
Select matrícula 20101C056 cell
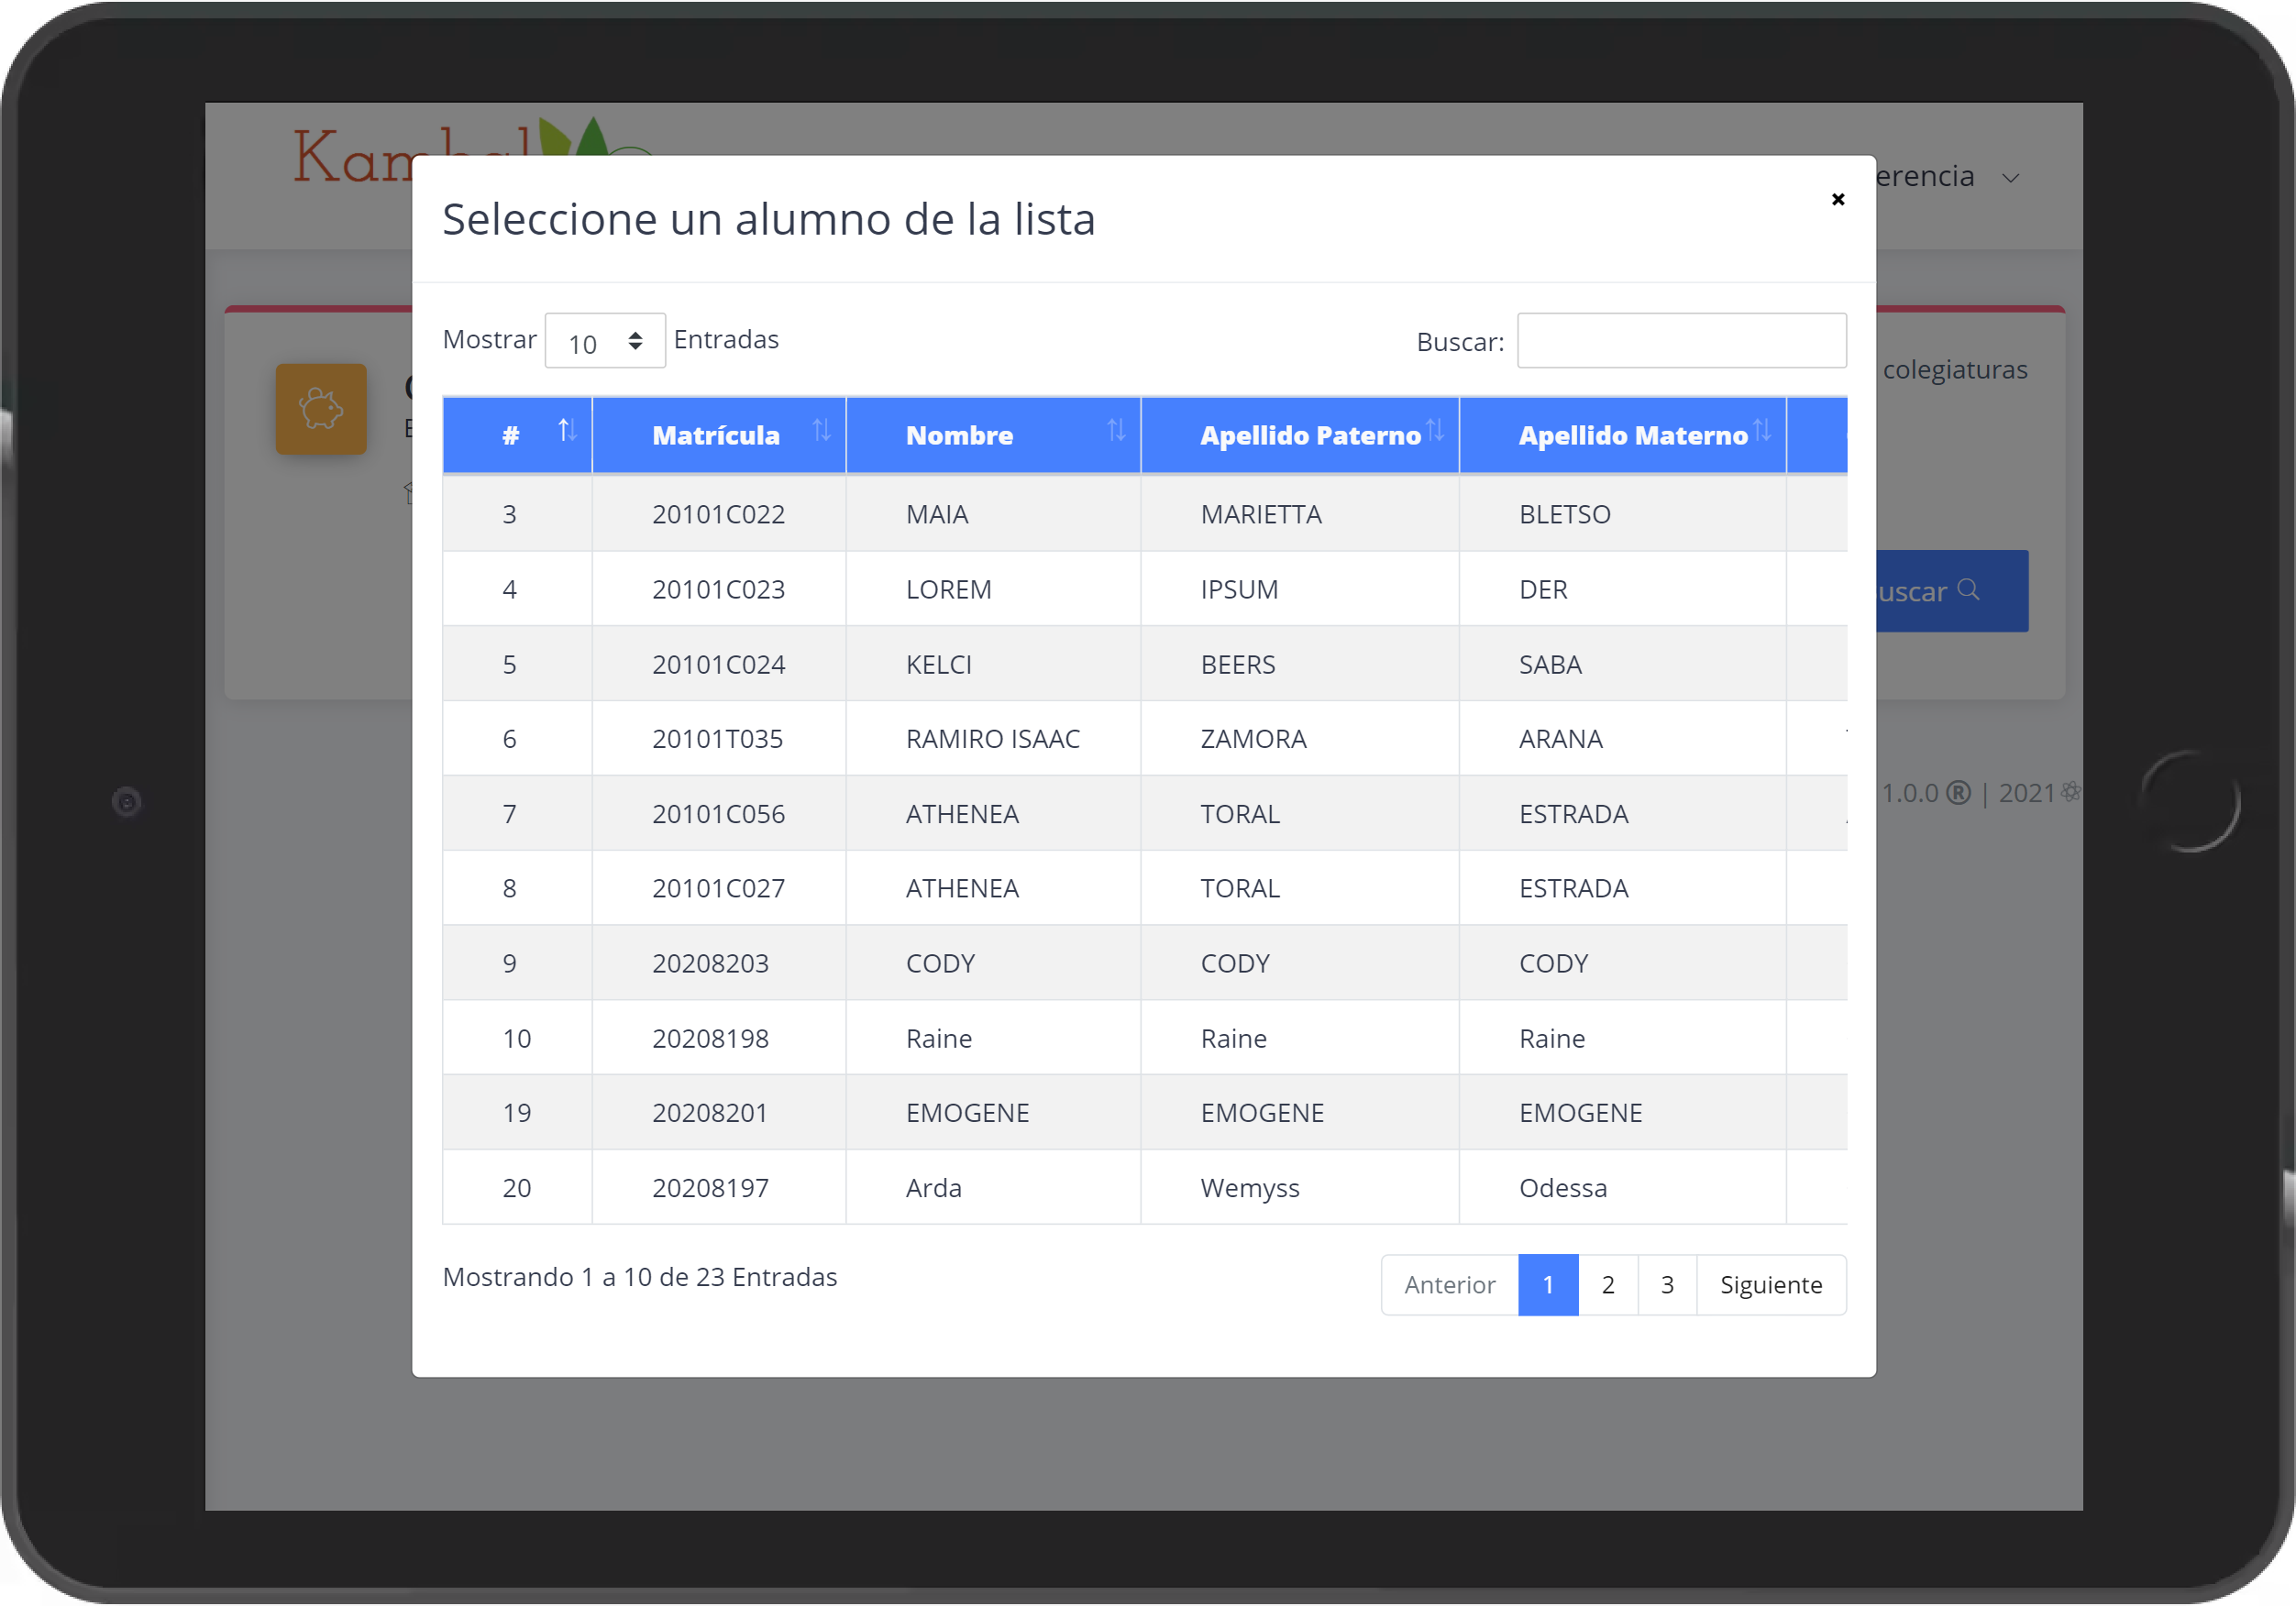[718, 813]
